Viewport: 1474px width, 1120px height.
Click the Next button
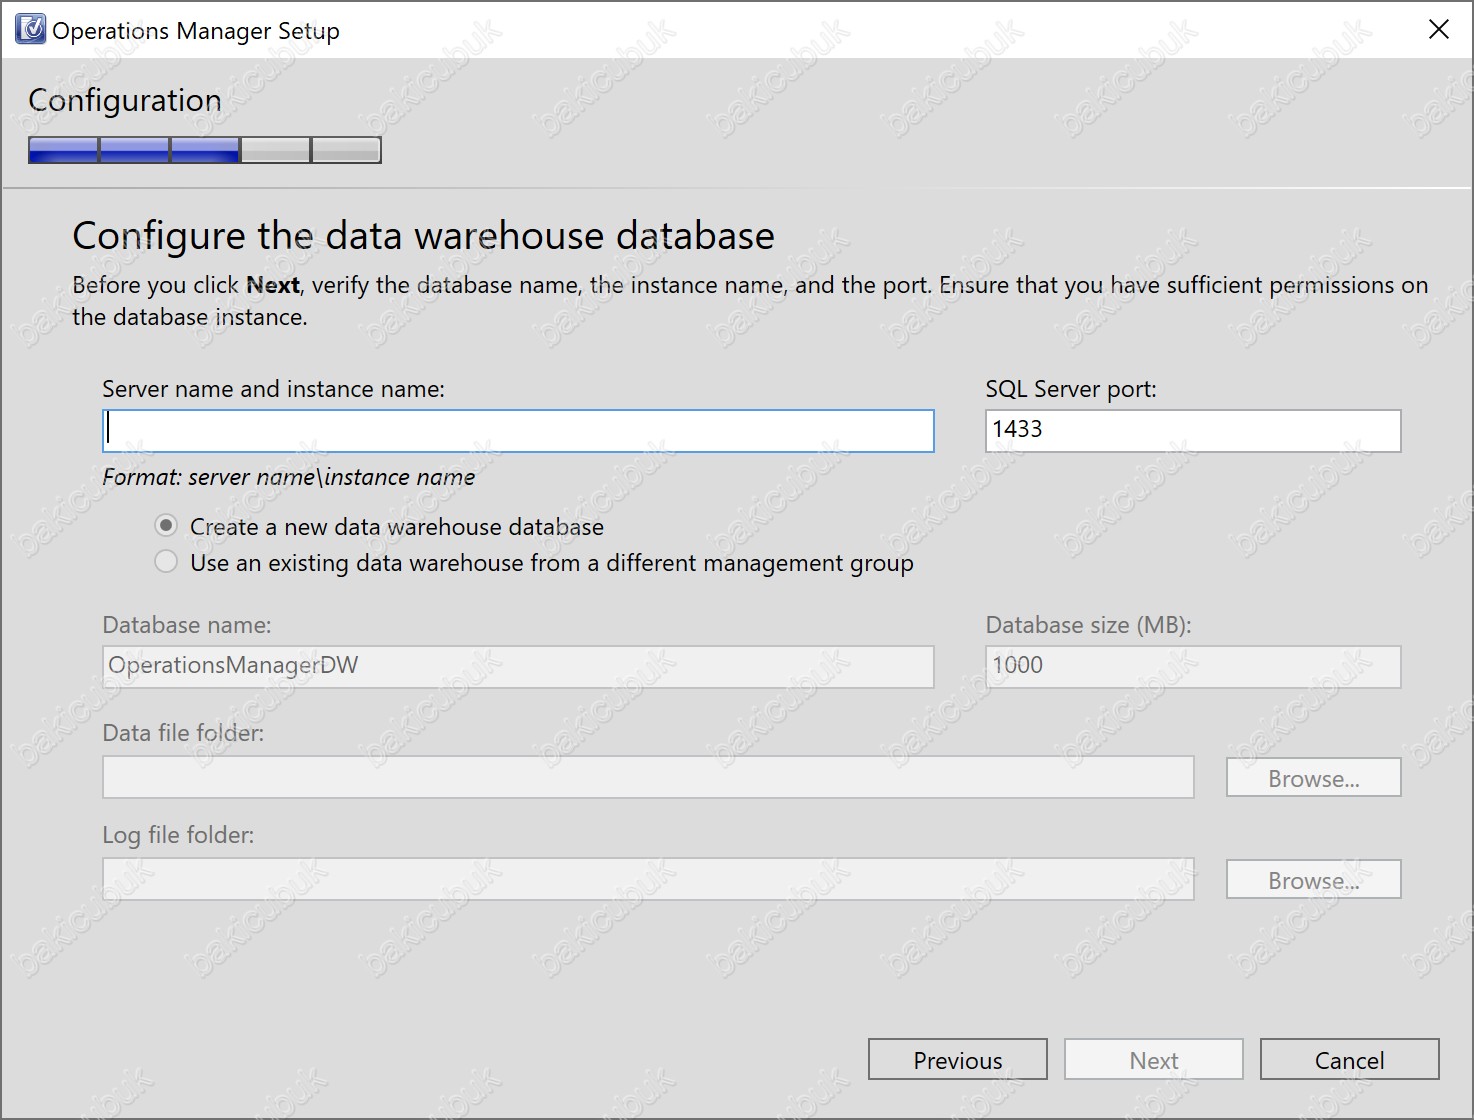click(1154, 1060)
